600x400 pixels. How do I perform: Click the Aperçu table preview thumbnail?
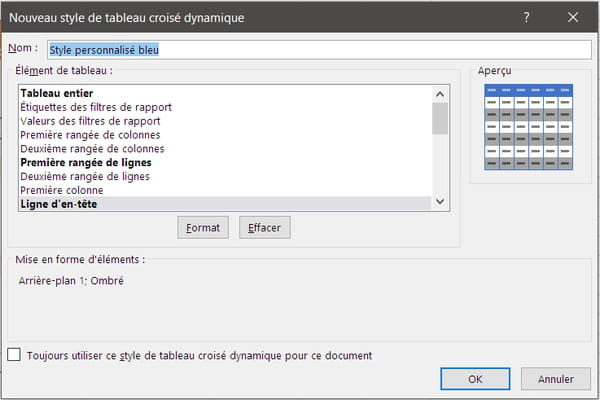[528, 127]
